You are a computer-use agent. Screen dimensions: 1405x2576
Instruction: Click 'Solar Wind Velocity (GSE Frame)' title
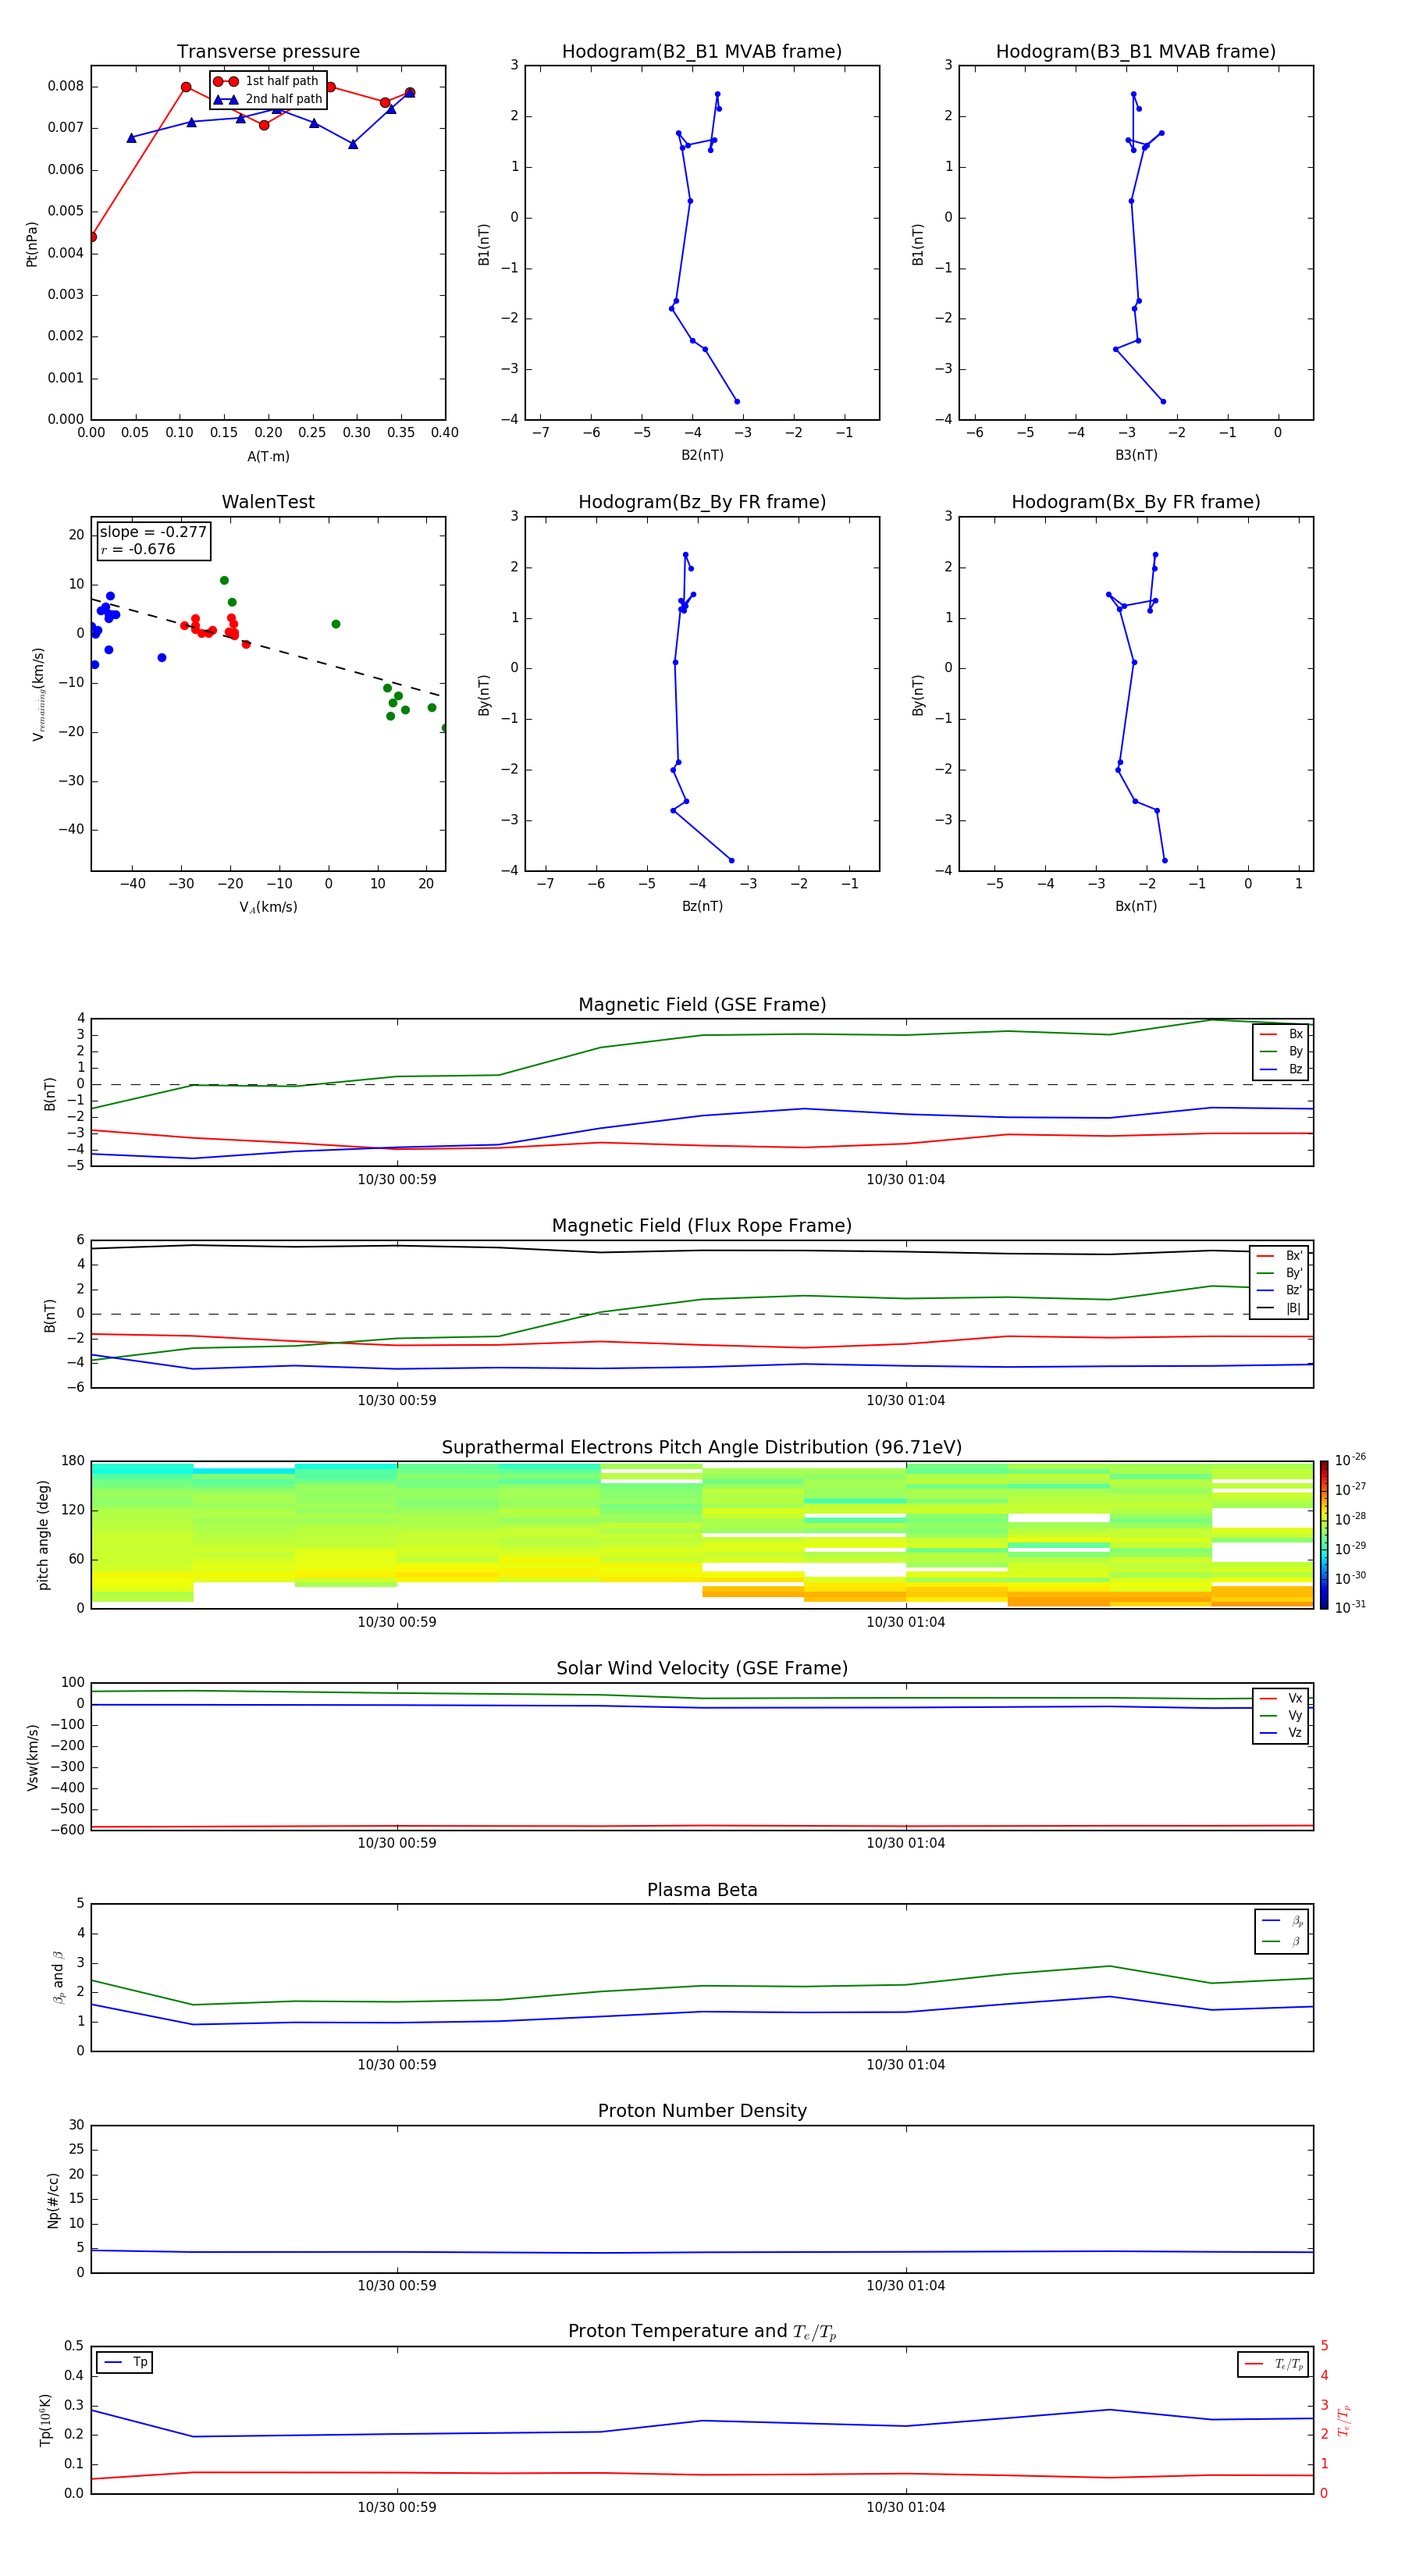[702, 1668]
